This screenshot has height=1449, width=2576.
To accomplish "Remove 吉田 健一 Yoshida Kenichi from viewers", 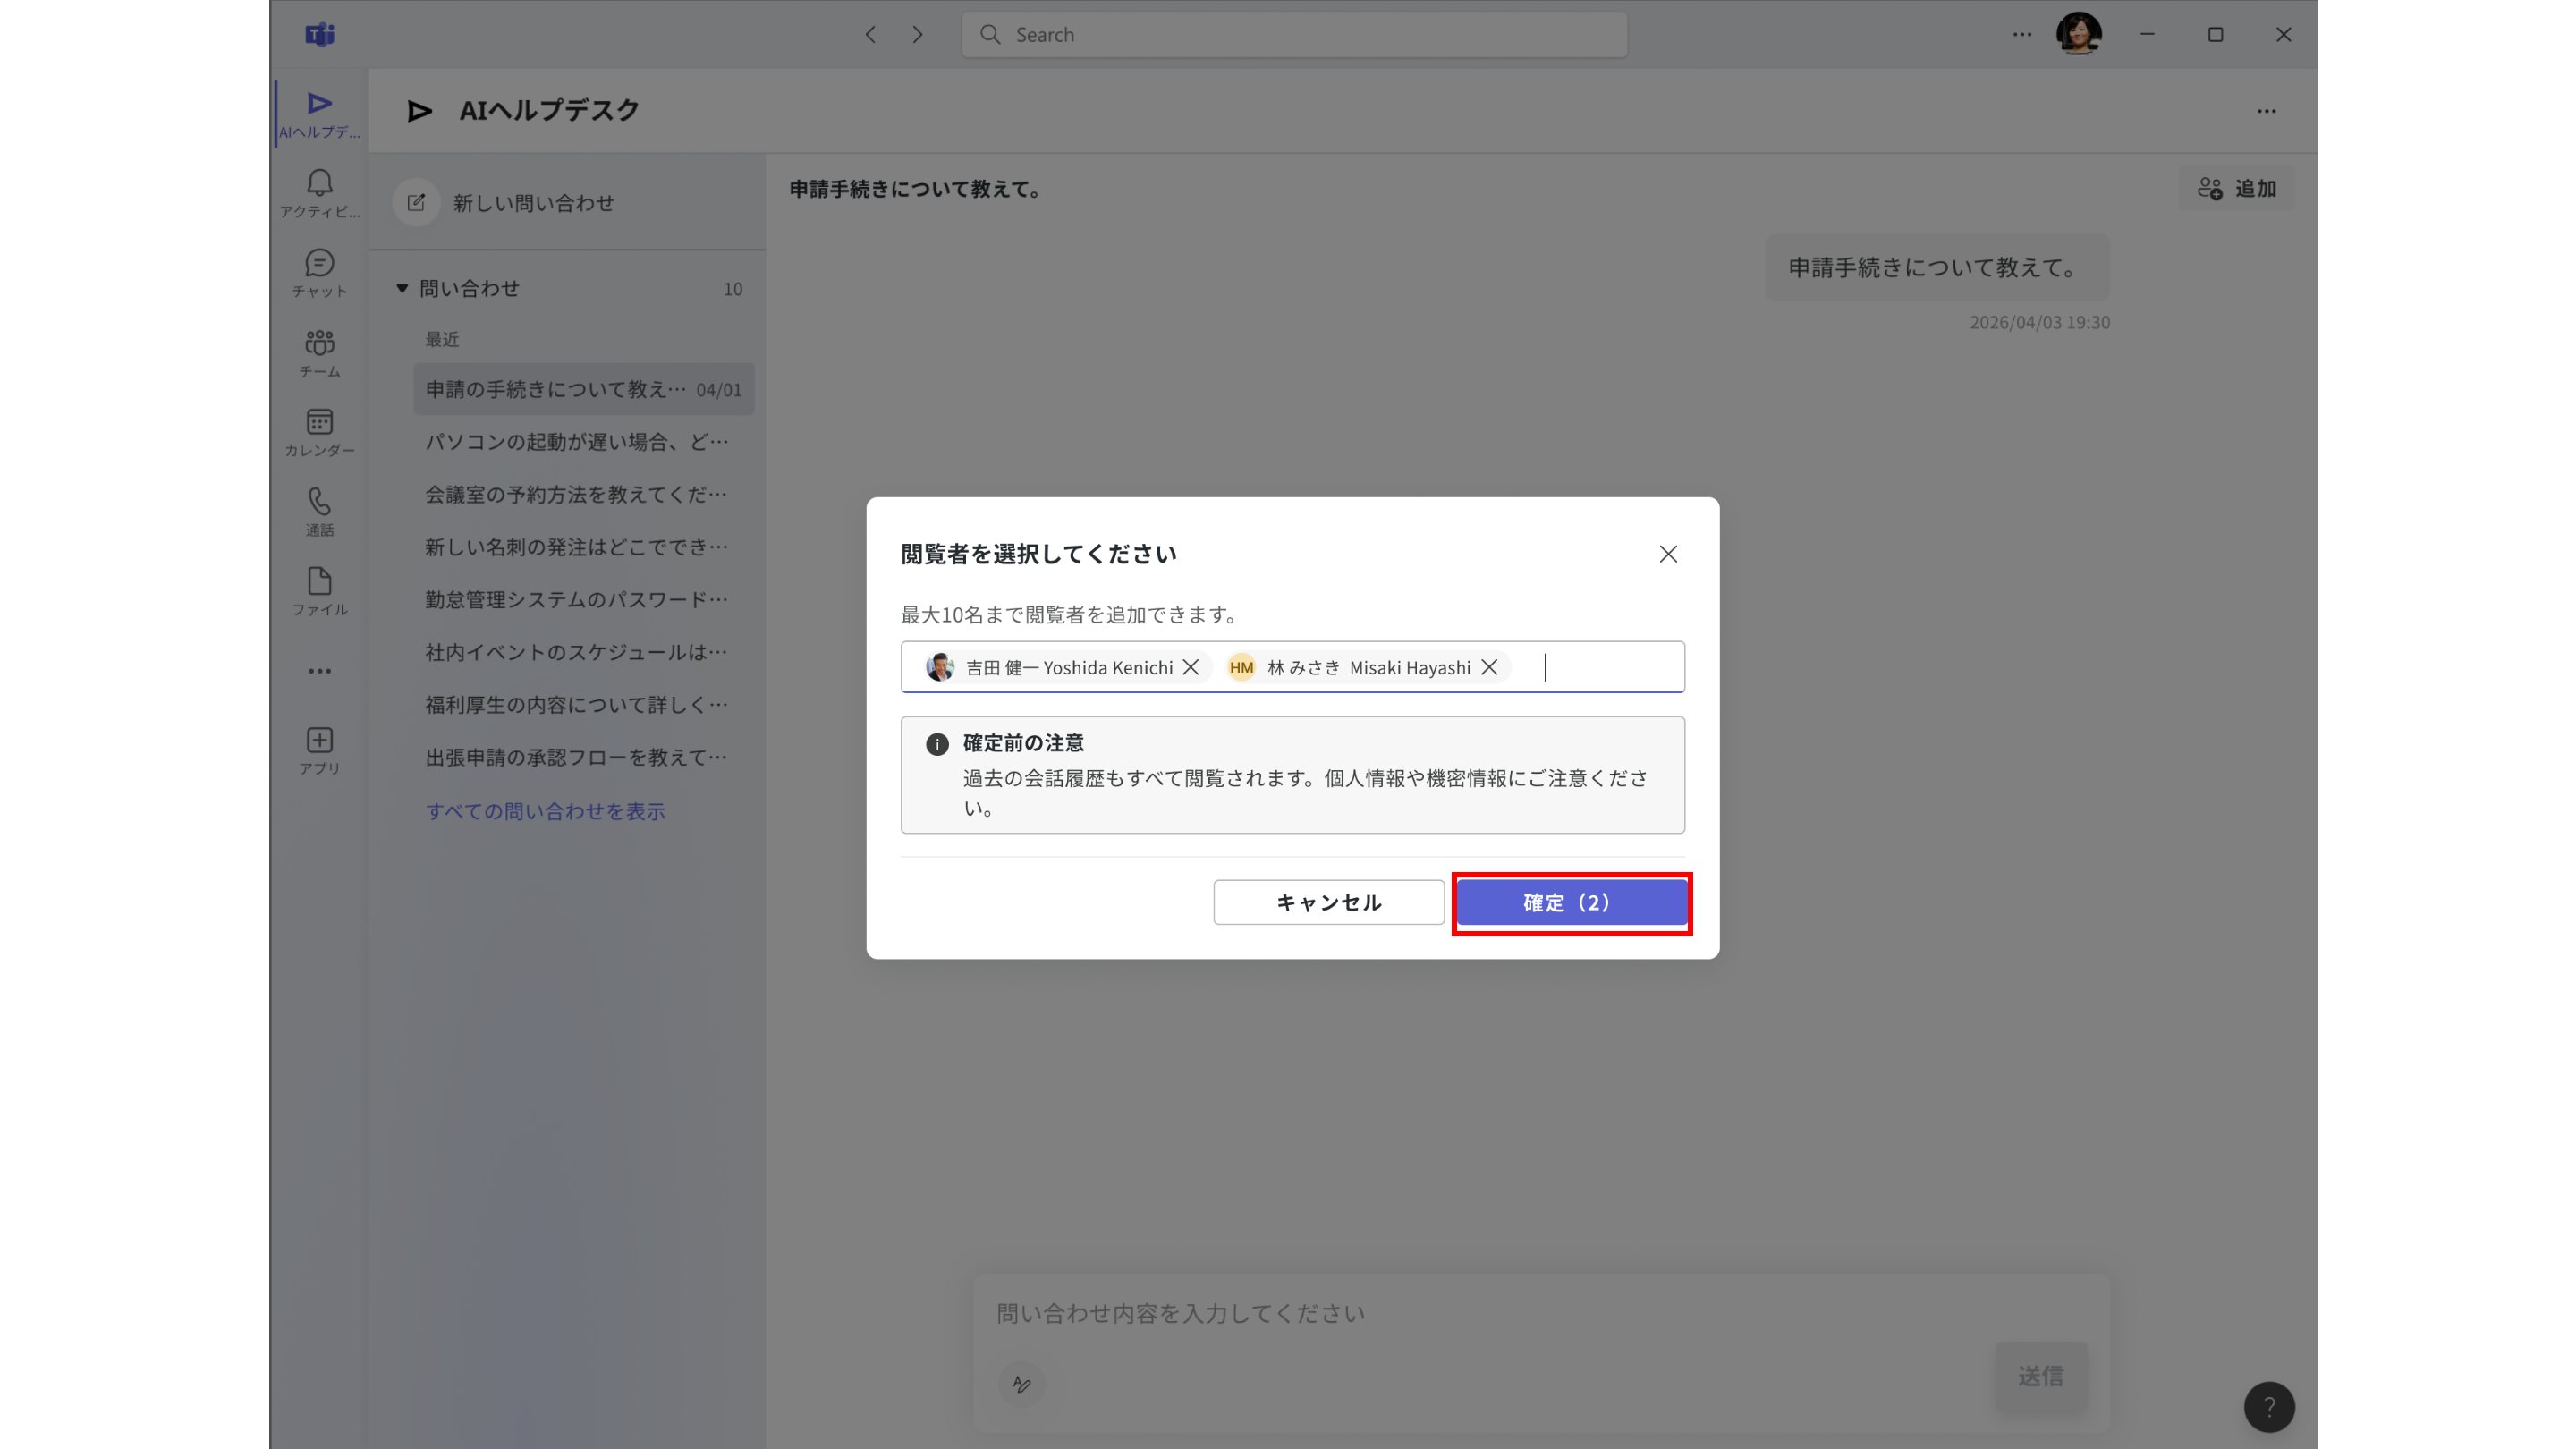I will [x=1190, y=667].
